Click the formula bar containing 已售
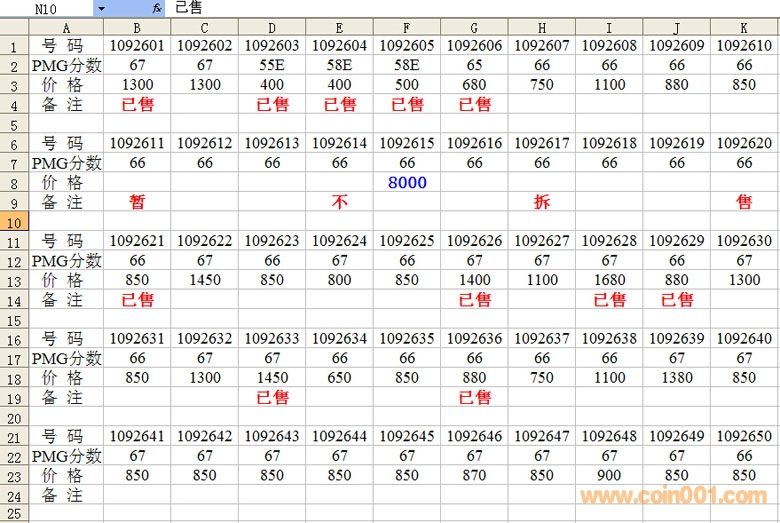Screen dimensions: 780x523 tap(470, 8)
